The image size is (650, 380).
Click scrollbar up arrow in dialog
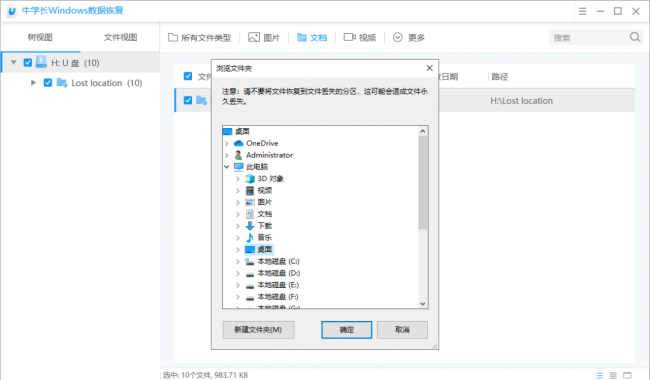(x=422, y=131)
